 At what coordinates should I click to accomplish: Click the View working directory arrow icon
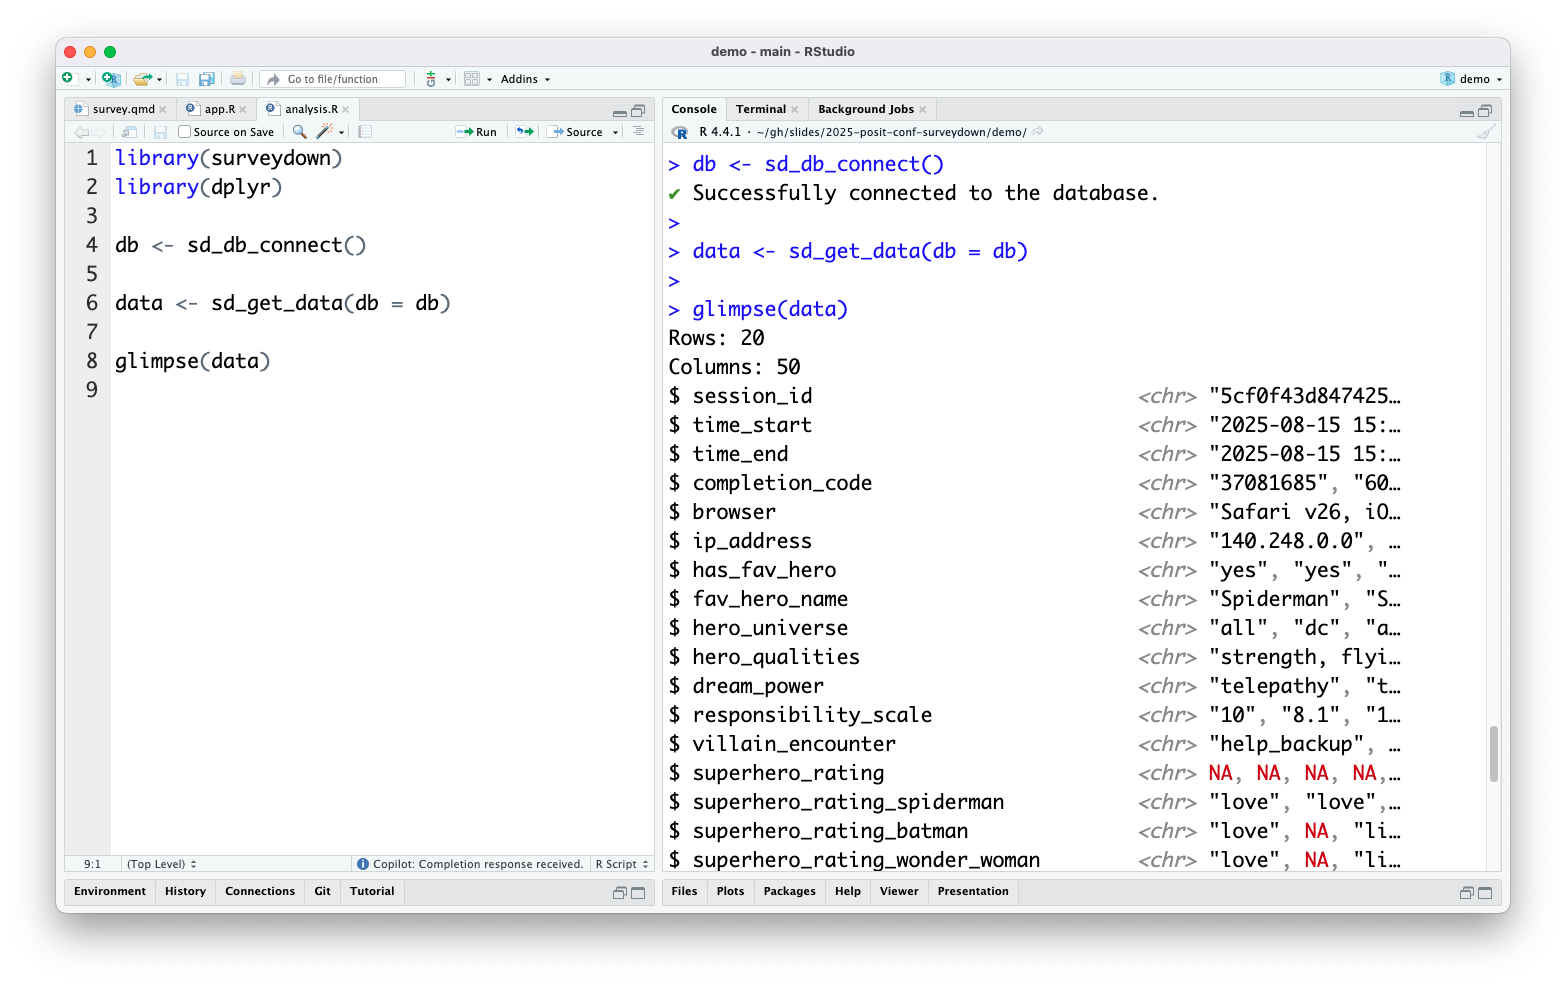1038,132
